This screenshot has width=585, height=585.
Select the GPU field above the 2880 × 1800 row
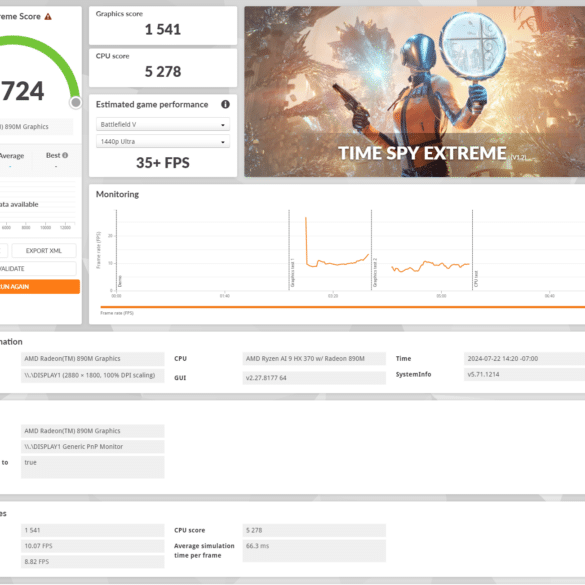point(93,359)
